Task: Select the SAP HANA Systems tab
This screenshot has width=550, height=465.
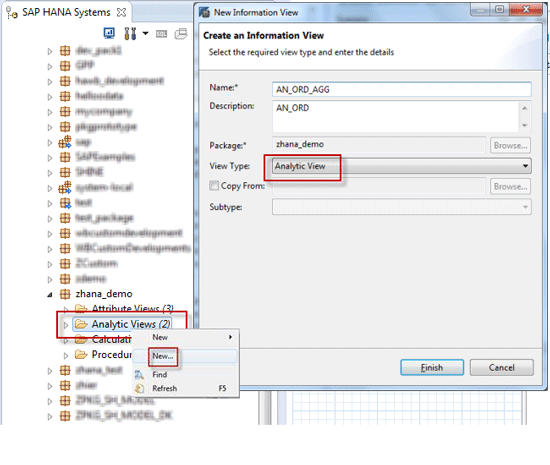Action: pos(66,12)
